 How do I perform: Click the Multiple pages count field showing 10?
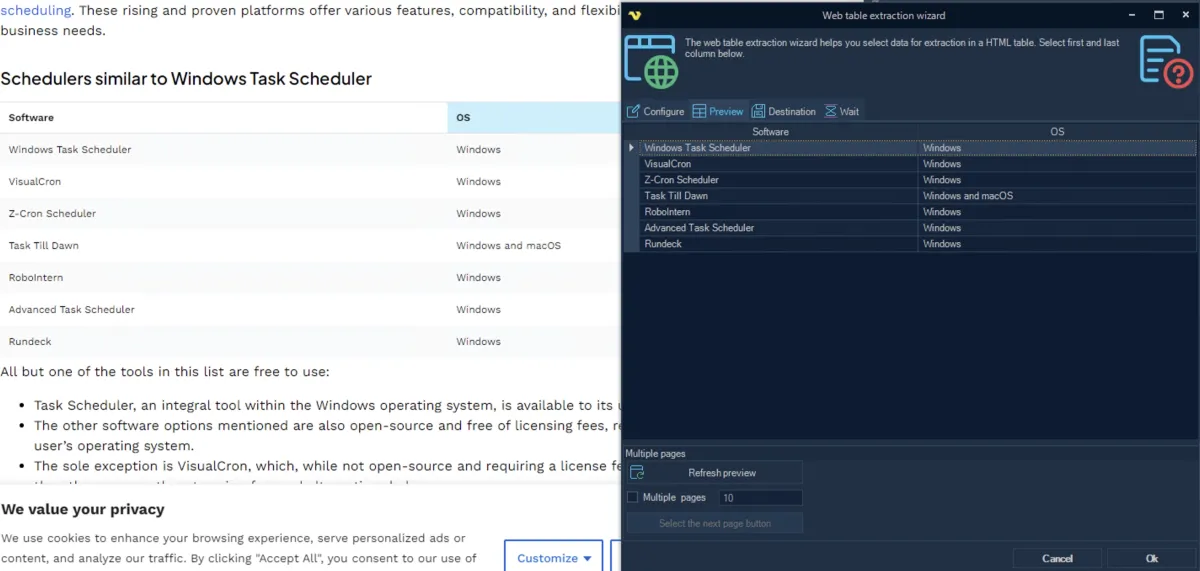(x=760, y=497)
